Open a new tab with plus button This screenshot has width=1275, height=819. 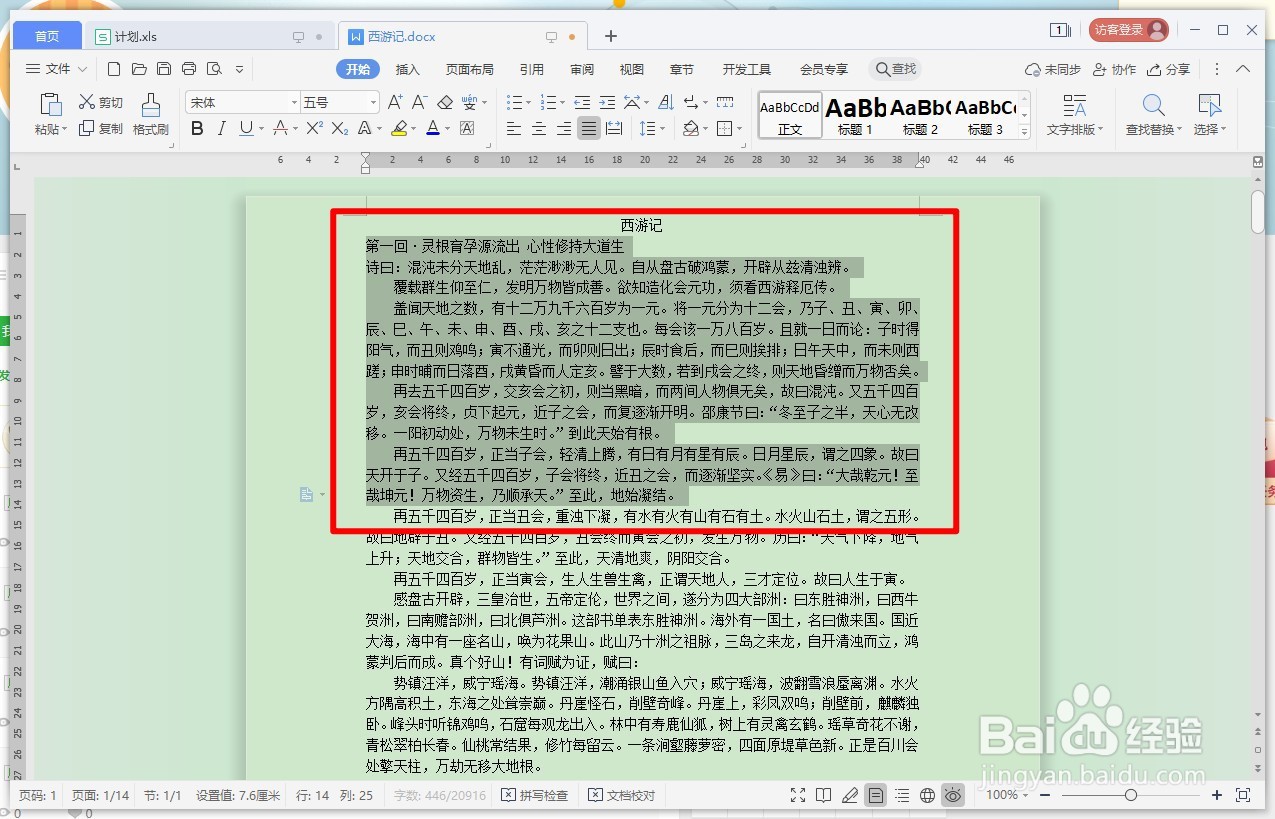(611, 37)
